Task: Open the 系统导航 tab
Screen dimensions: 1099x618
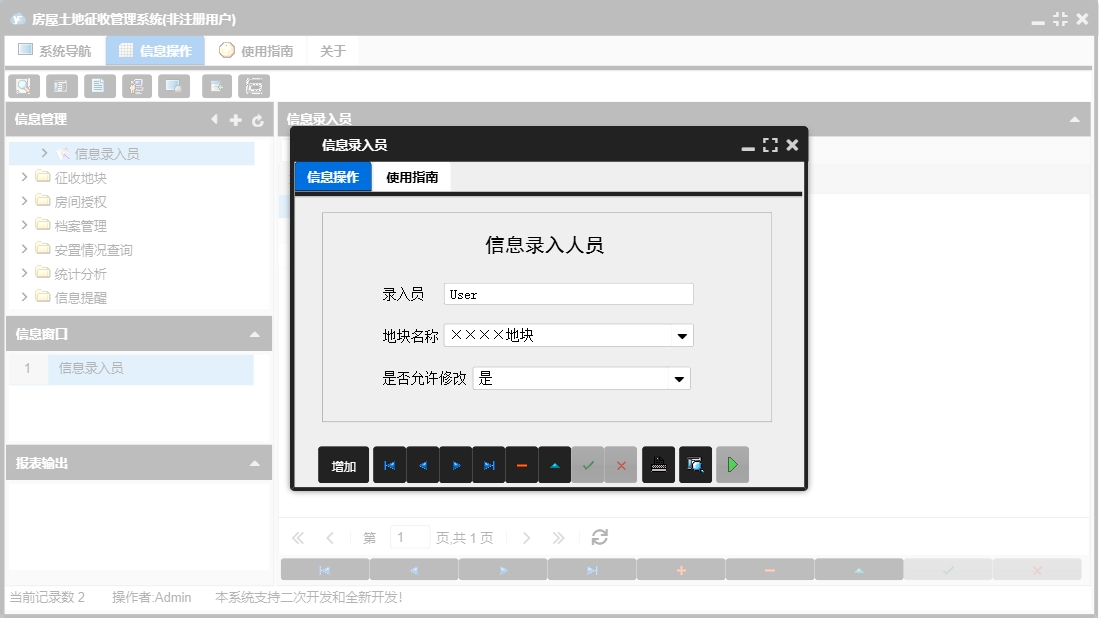Action: [55, 49]
